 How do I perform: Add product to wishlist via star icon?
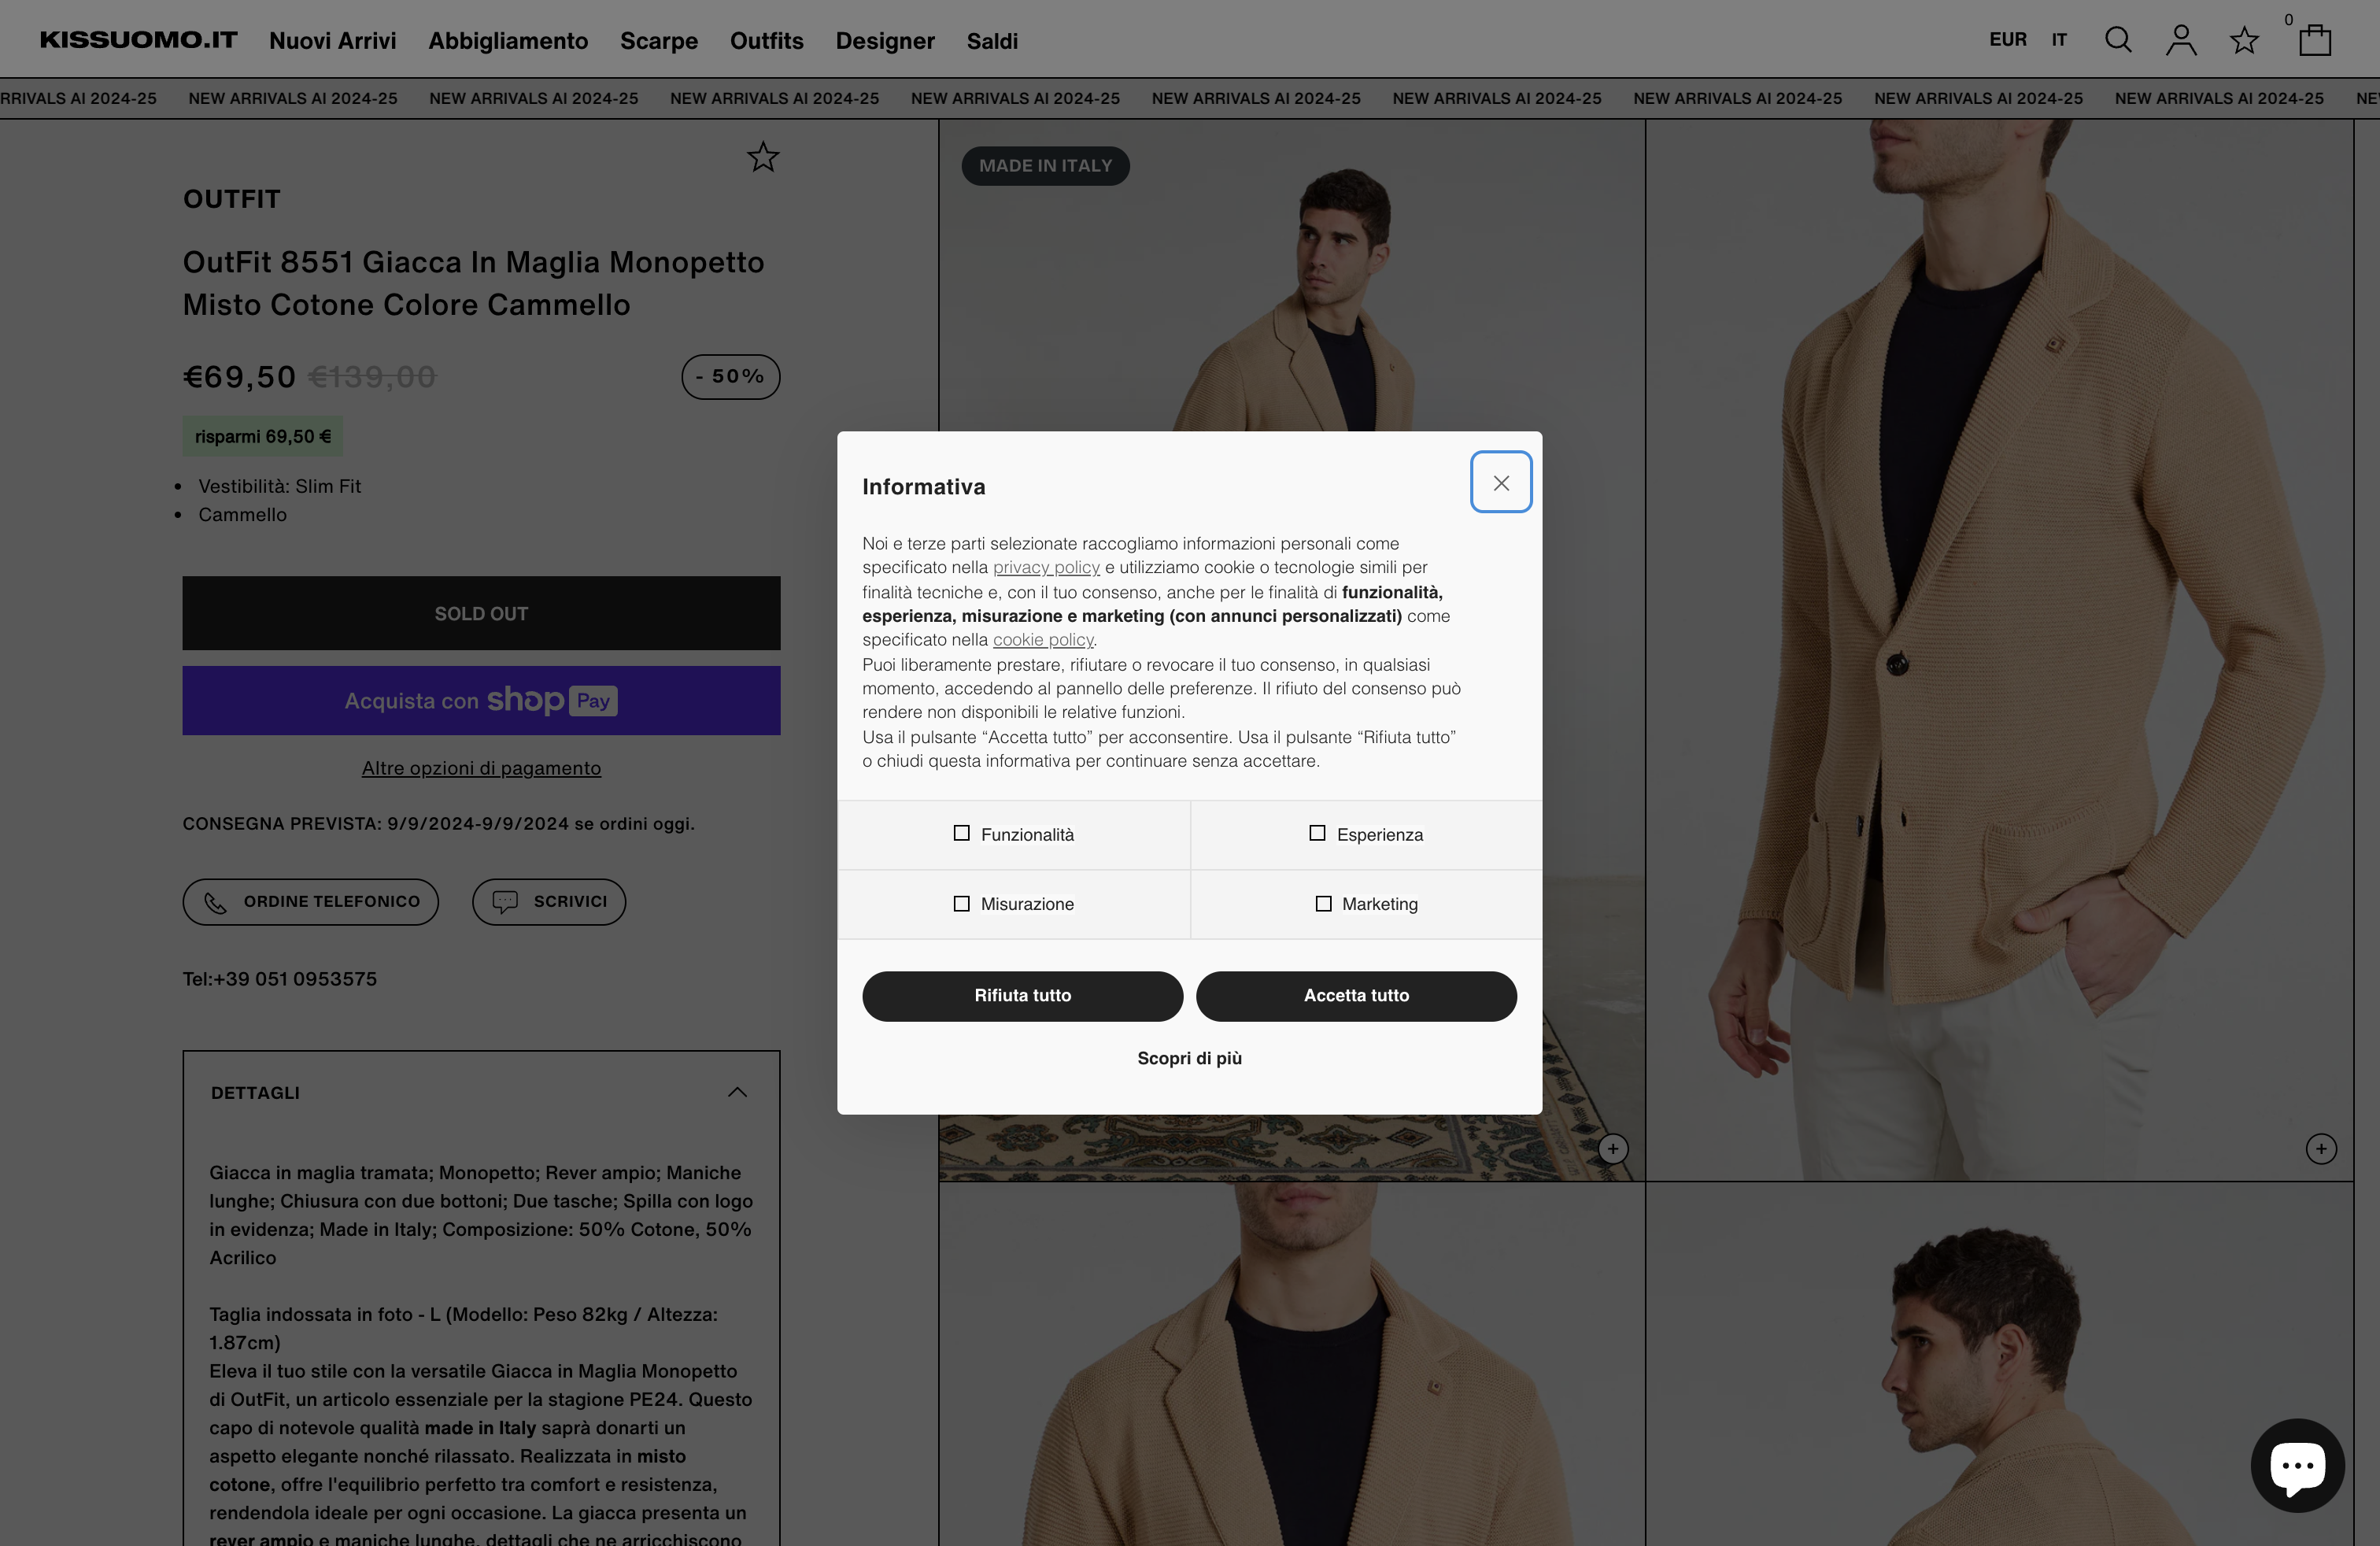coord(763,157)
